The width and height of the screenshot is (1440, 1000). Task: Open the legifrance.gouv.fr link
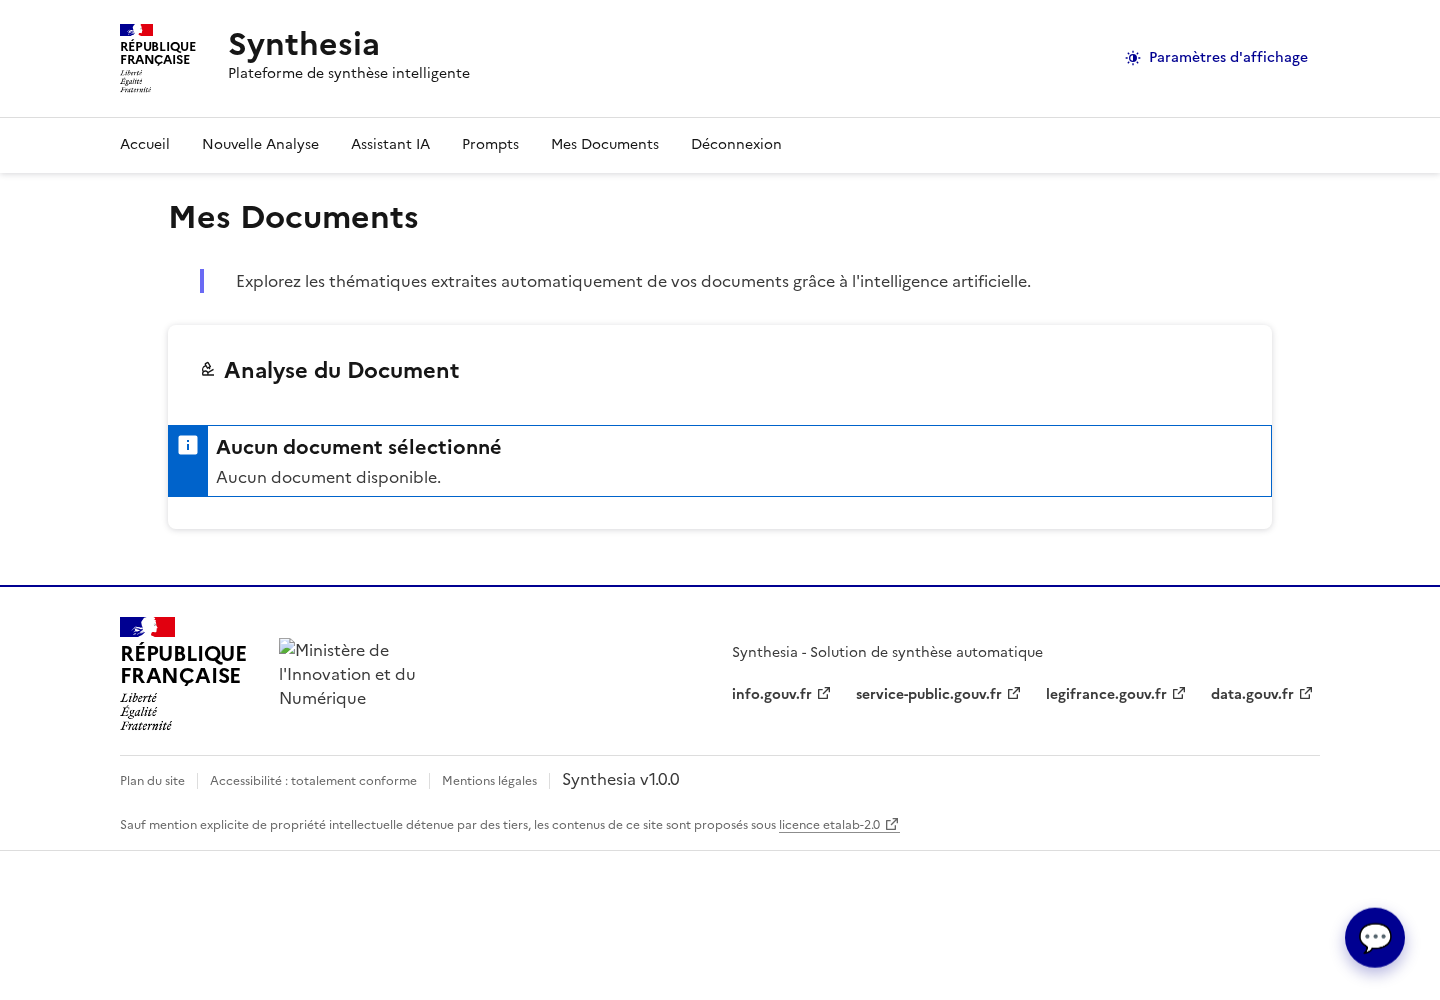coord(1116,694)
